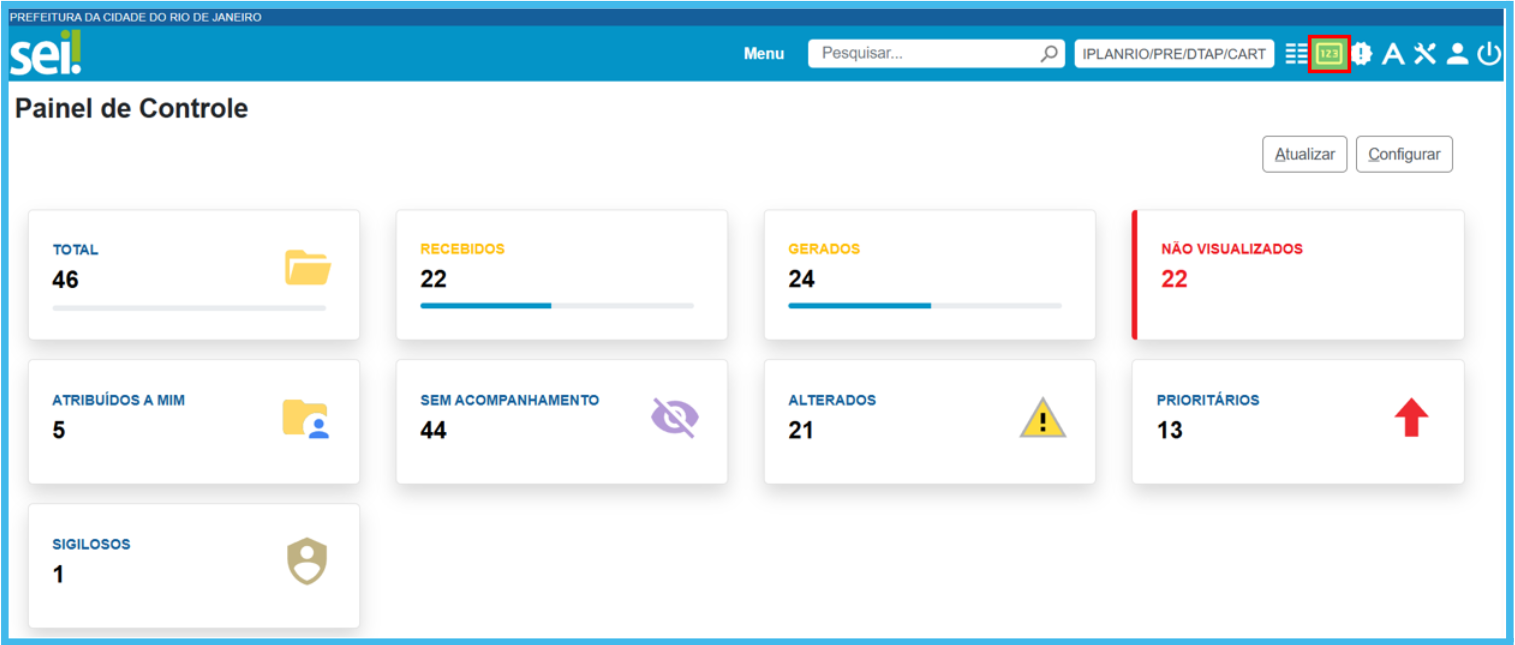
Task: Click the SEI logo
Action: (45, 54)
